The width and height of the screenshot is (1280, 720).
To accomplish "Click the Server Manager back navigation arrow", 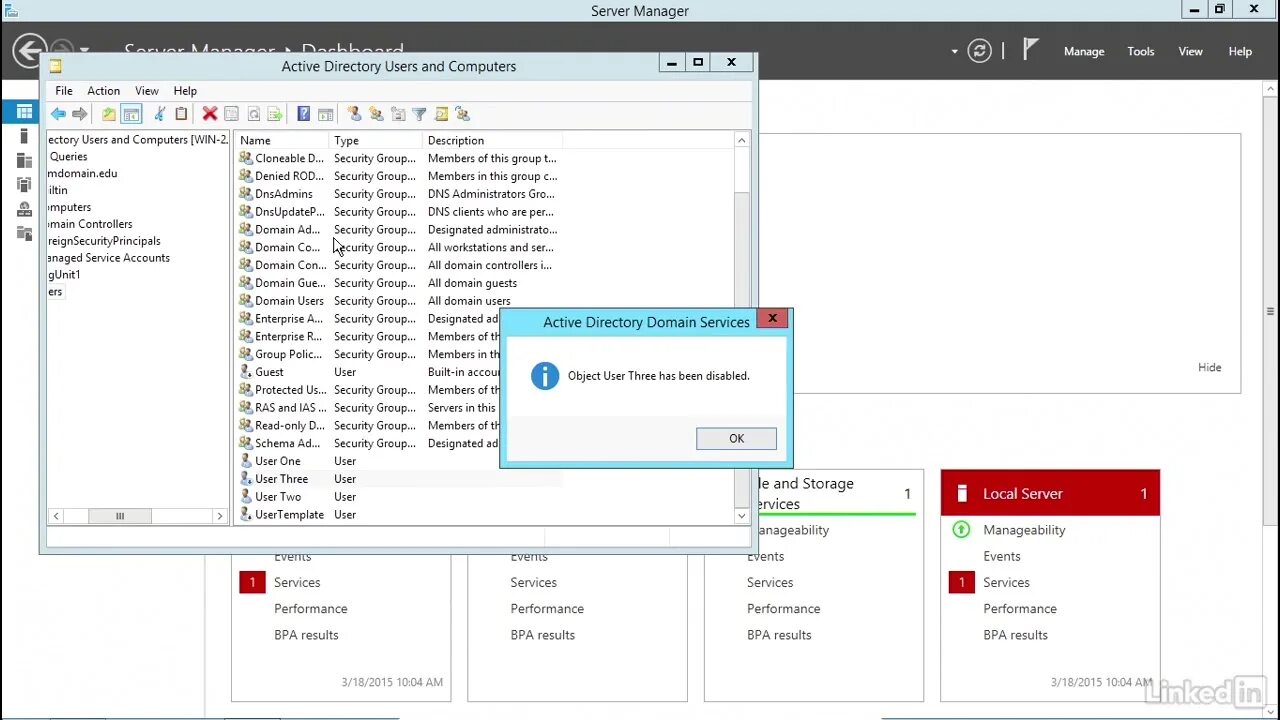I will point(30,51).
